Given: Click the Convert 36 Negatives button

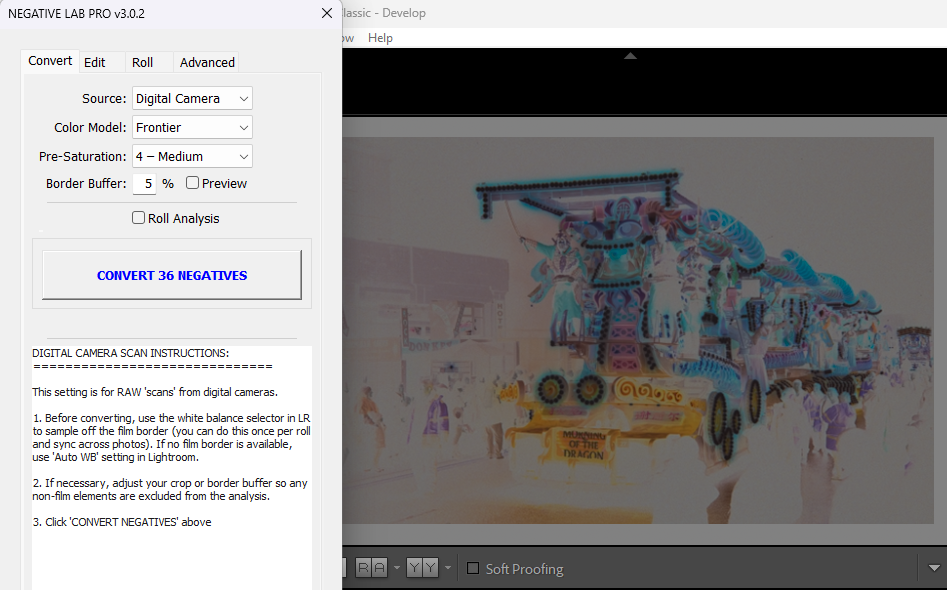Looking at the screenshot, I should point(172,275).
